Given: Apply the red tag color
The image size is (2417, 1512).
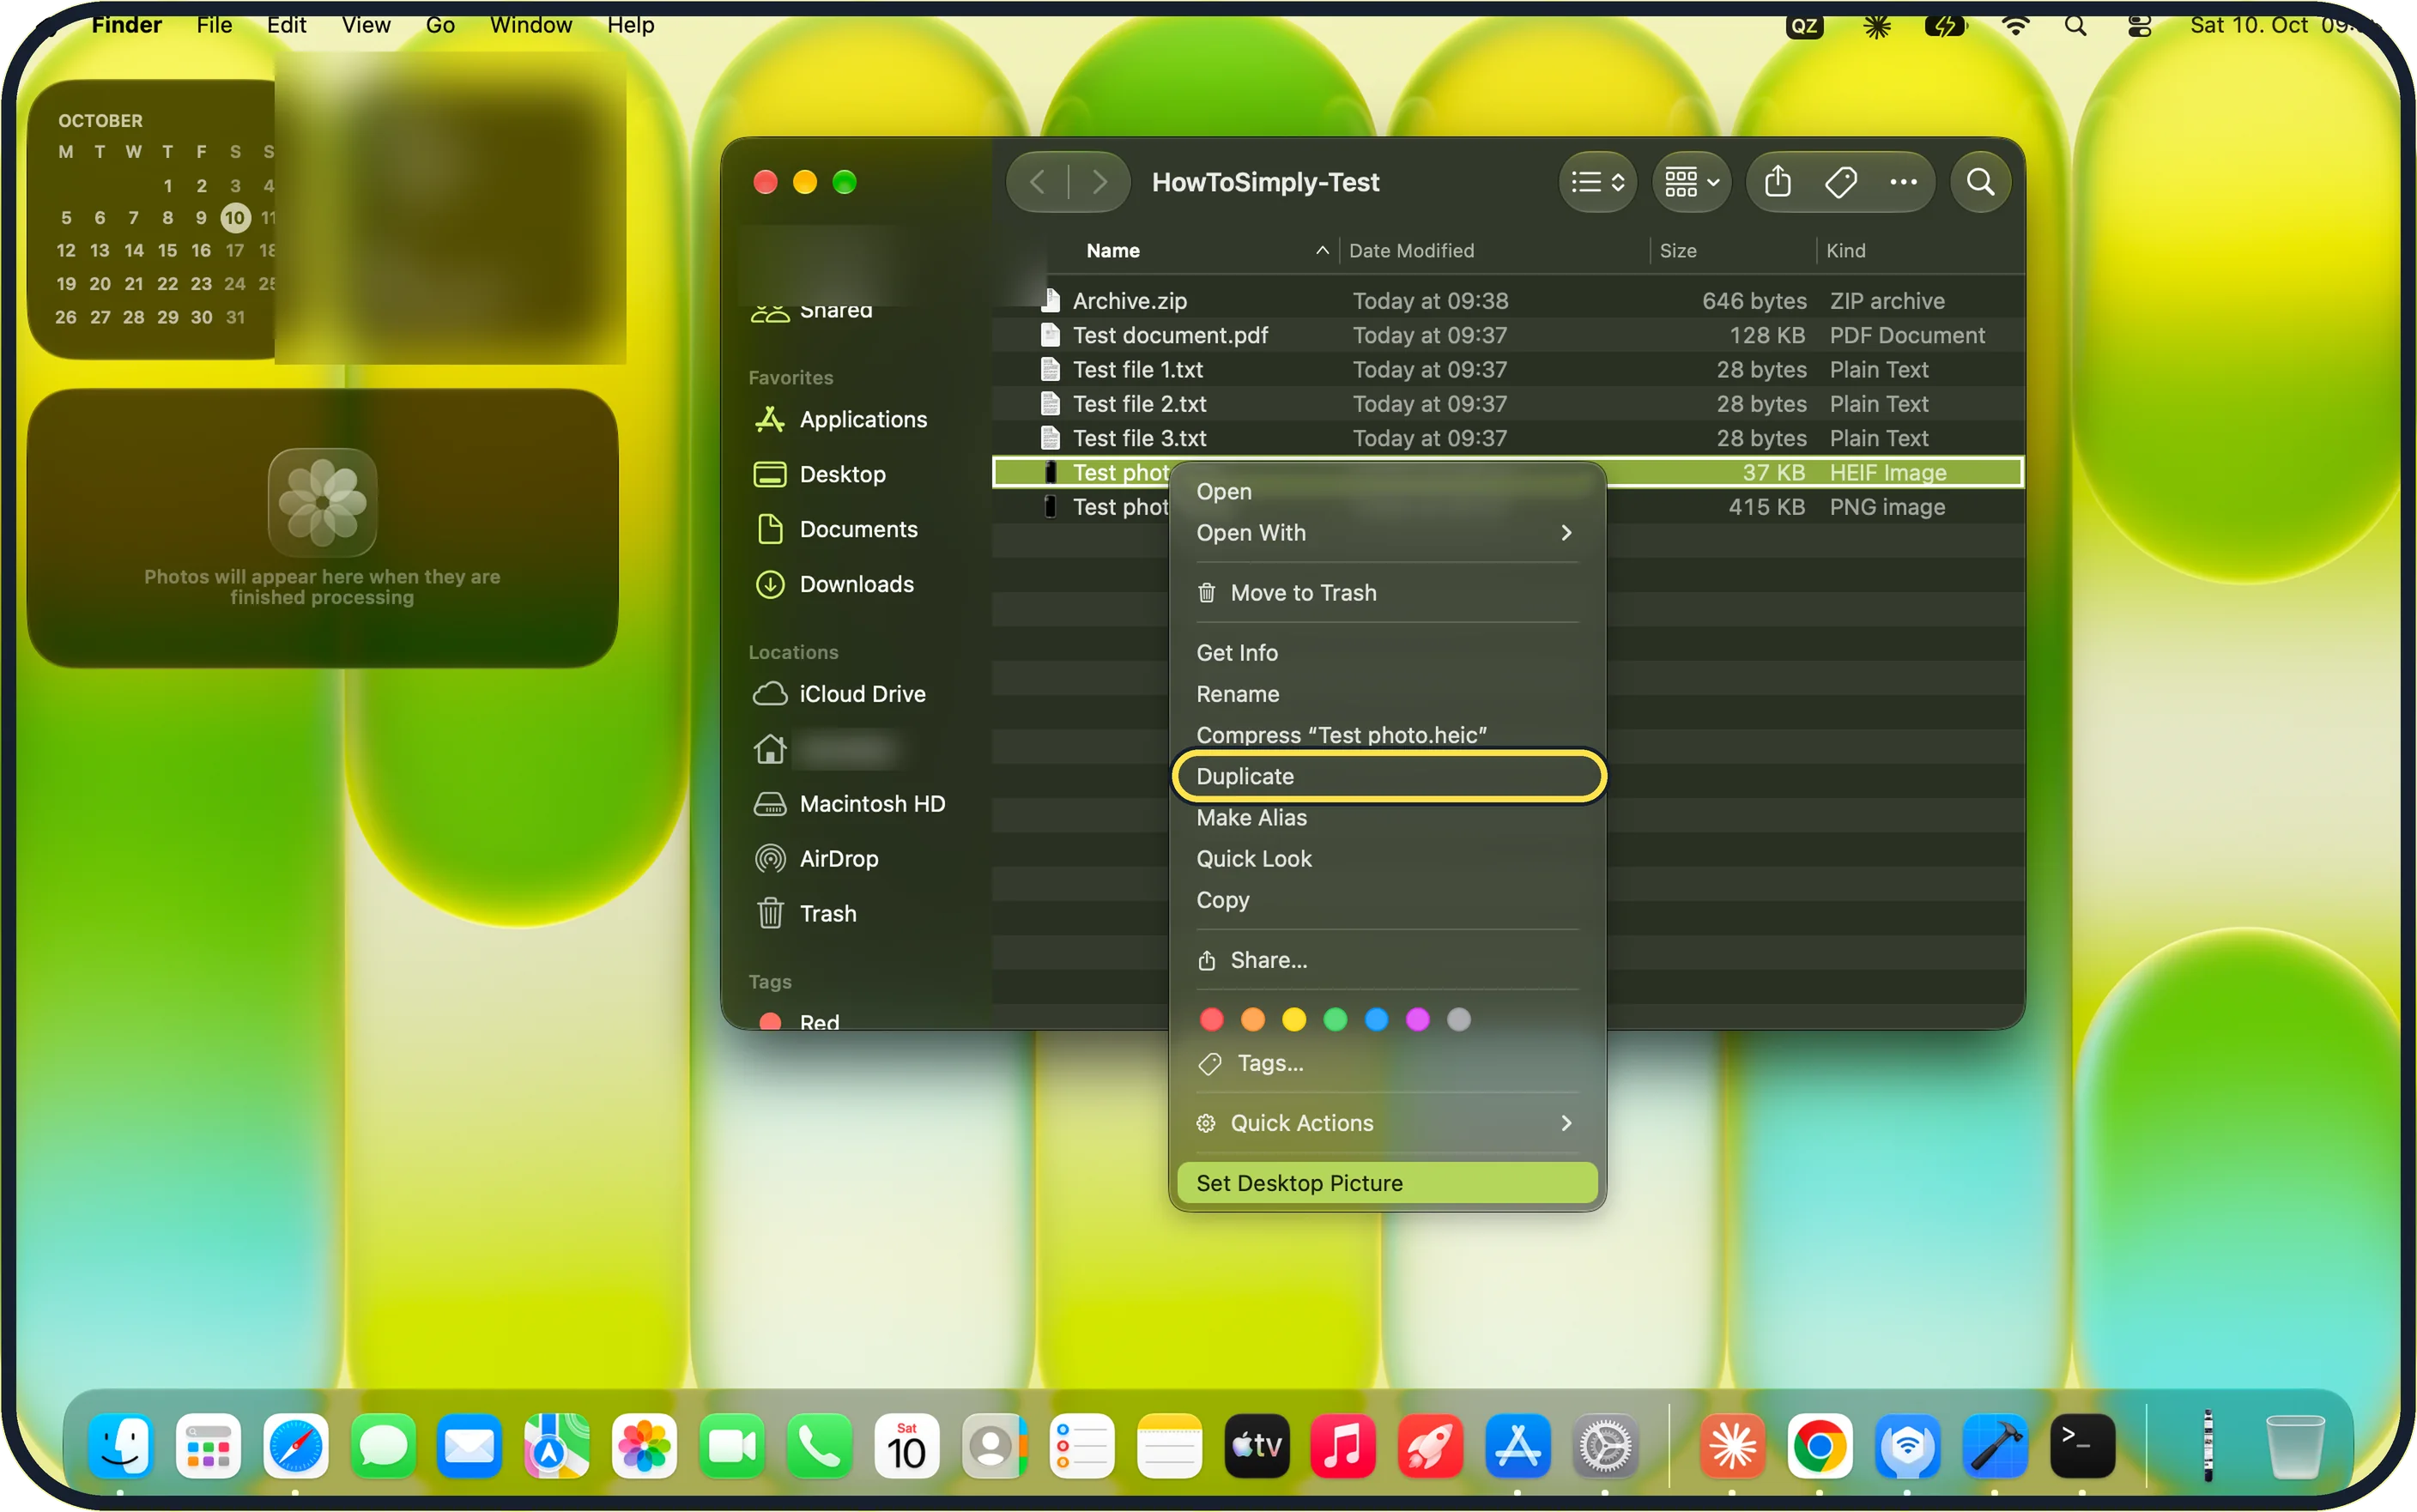Looking at the screenshot, I should tap(1211, 1019).
